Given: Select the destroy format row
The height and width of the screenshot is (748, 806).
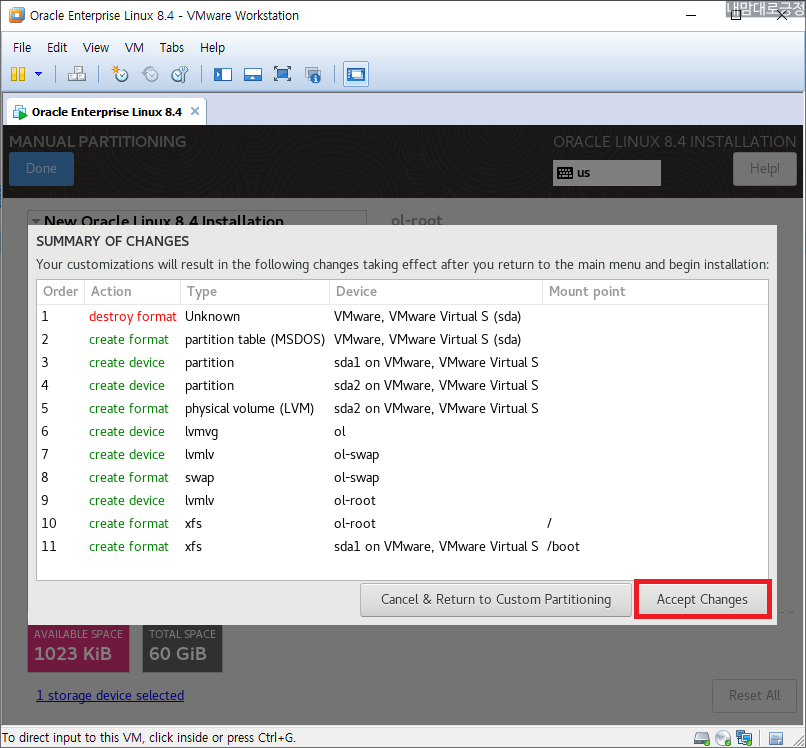Looking at the screenshot, I should coord(402,316).
